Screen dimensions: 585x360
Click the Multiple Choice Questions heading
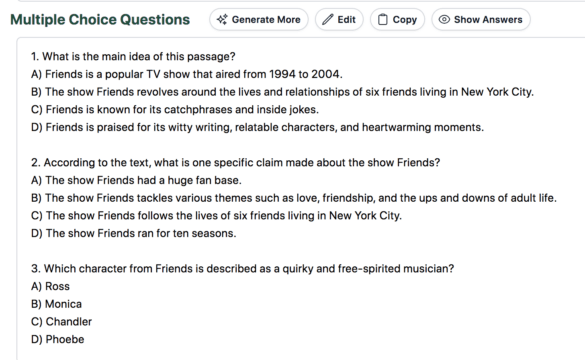100,19
